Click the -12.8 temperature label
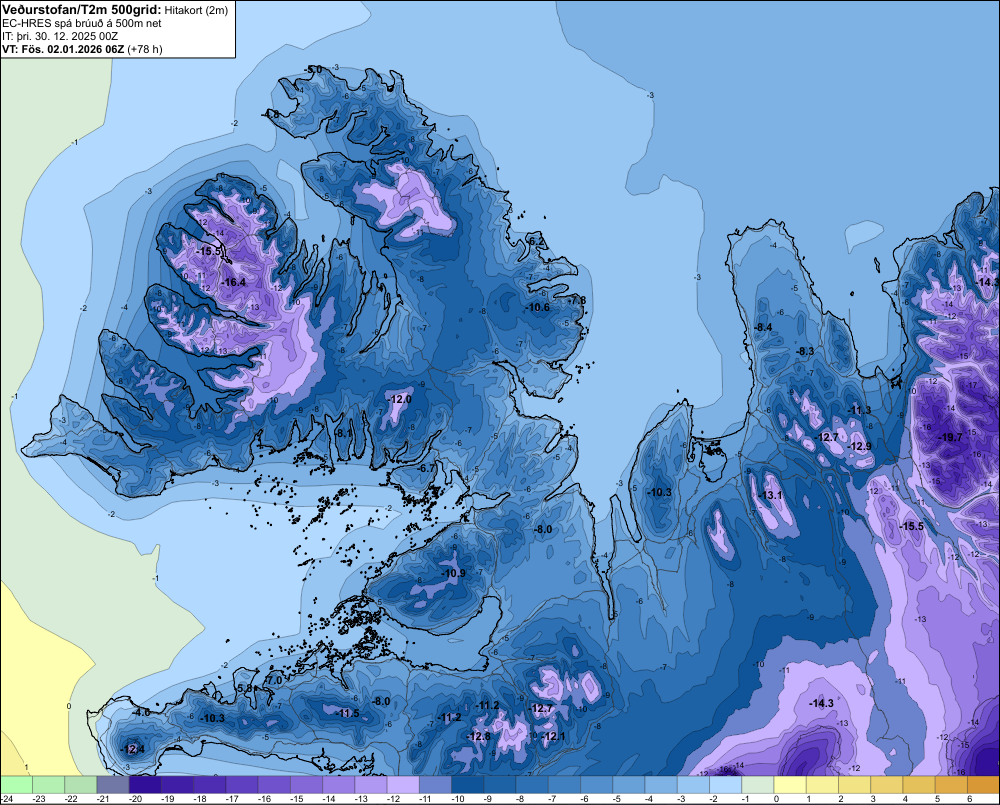 478,737
